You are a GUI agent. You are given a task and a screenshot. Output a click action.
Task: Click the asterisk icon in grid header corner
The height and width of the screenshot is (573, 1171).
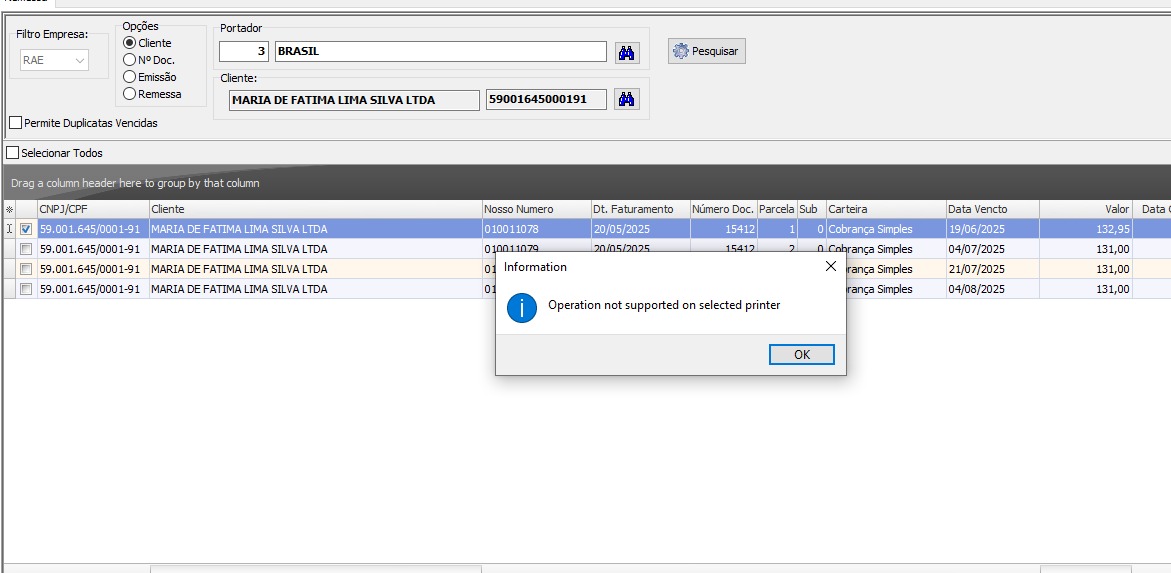[9, 209]
